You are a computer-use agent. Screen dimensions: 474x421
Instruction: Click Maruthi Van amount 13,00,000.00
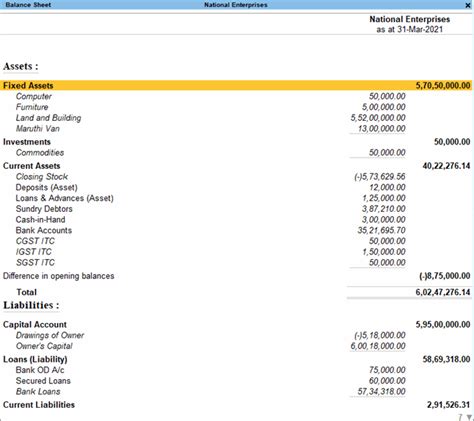tap(382, 129)
